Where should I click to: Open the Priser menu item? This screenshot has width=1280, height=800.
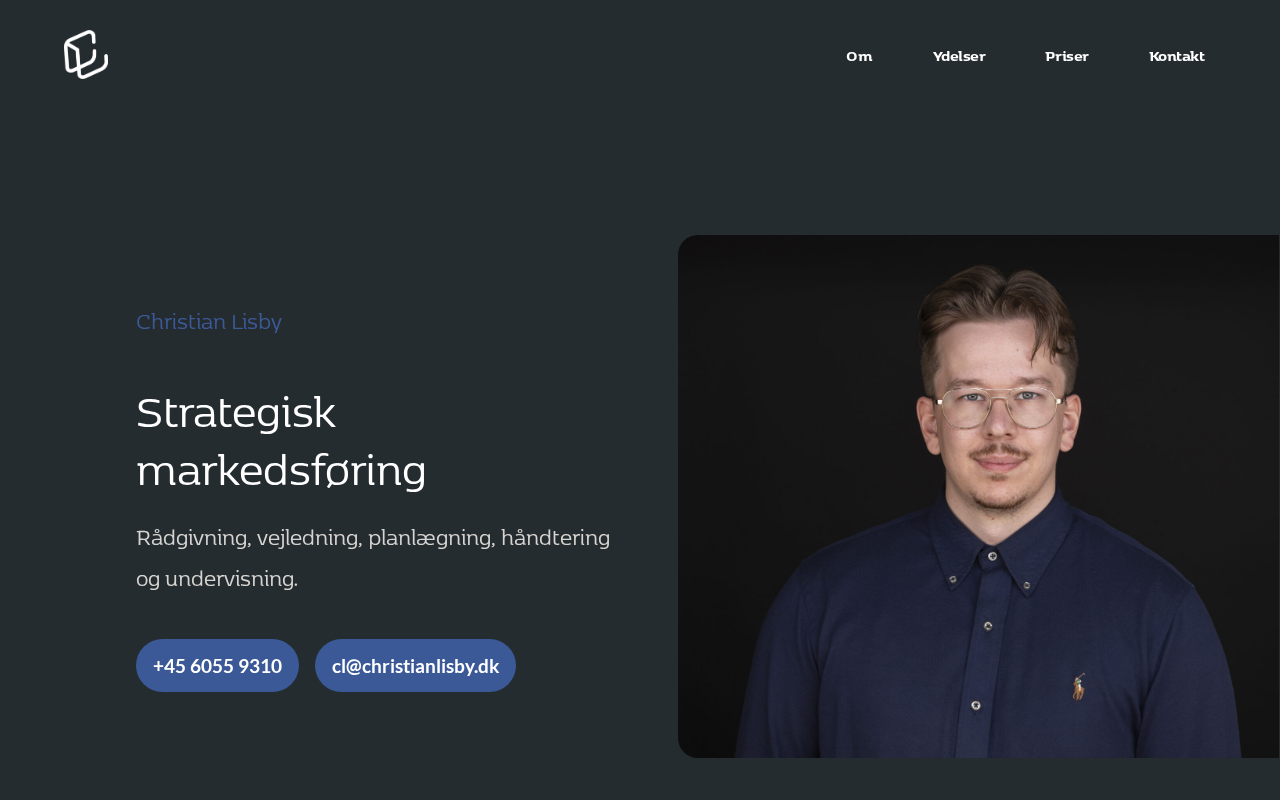1067,56
